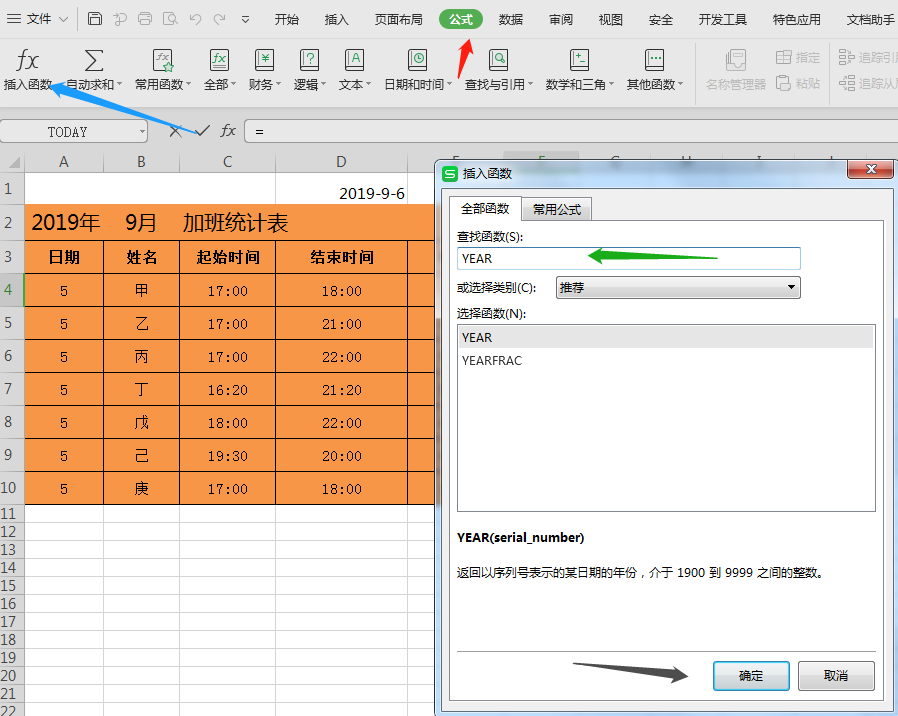Open the Name Box TODAY dropdown arrow
898x716 pixels.
click(x=142, y=132)
